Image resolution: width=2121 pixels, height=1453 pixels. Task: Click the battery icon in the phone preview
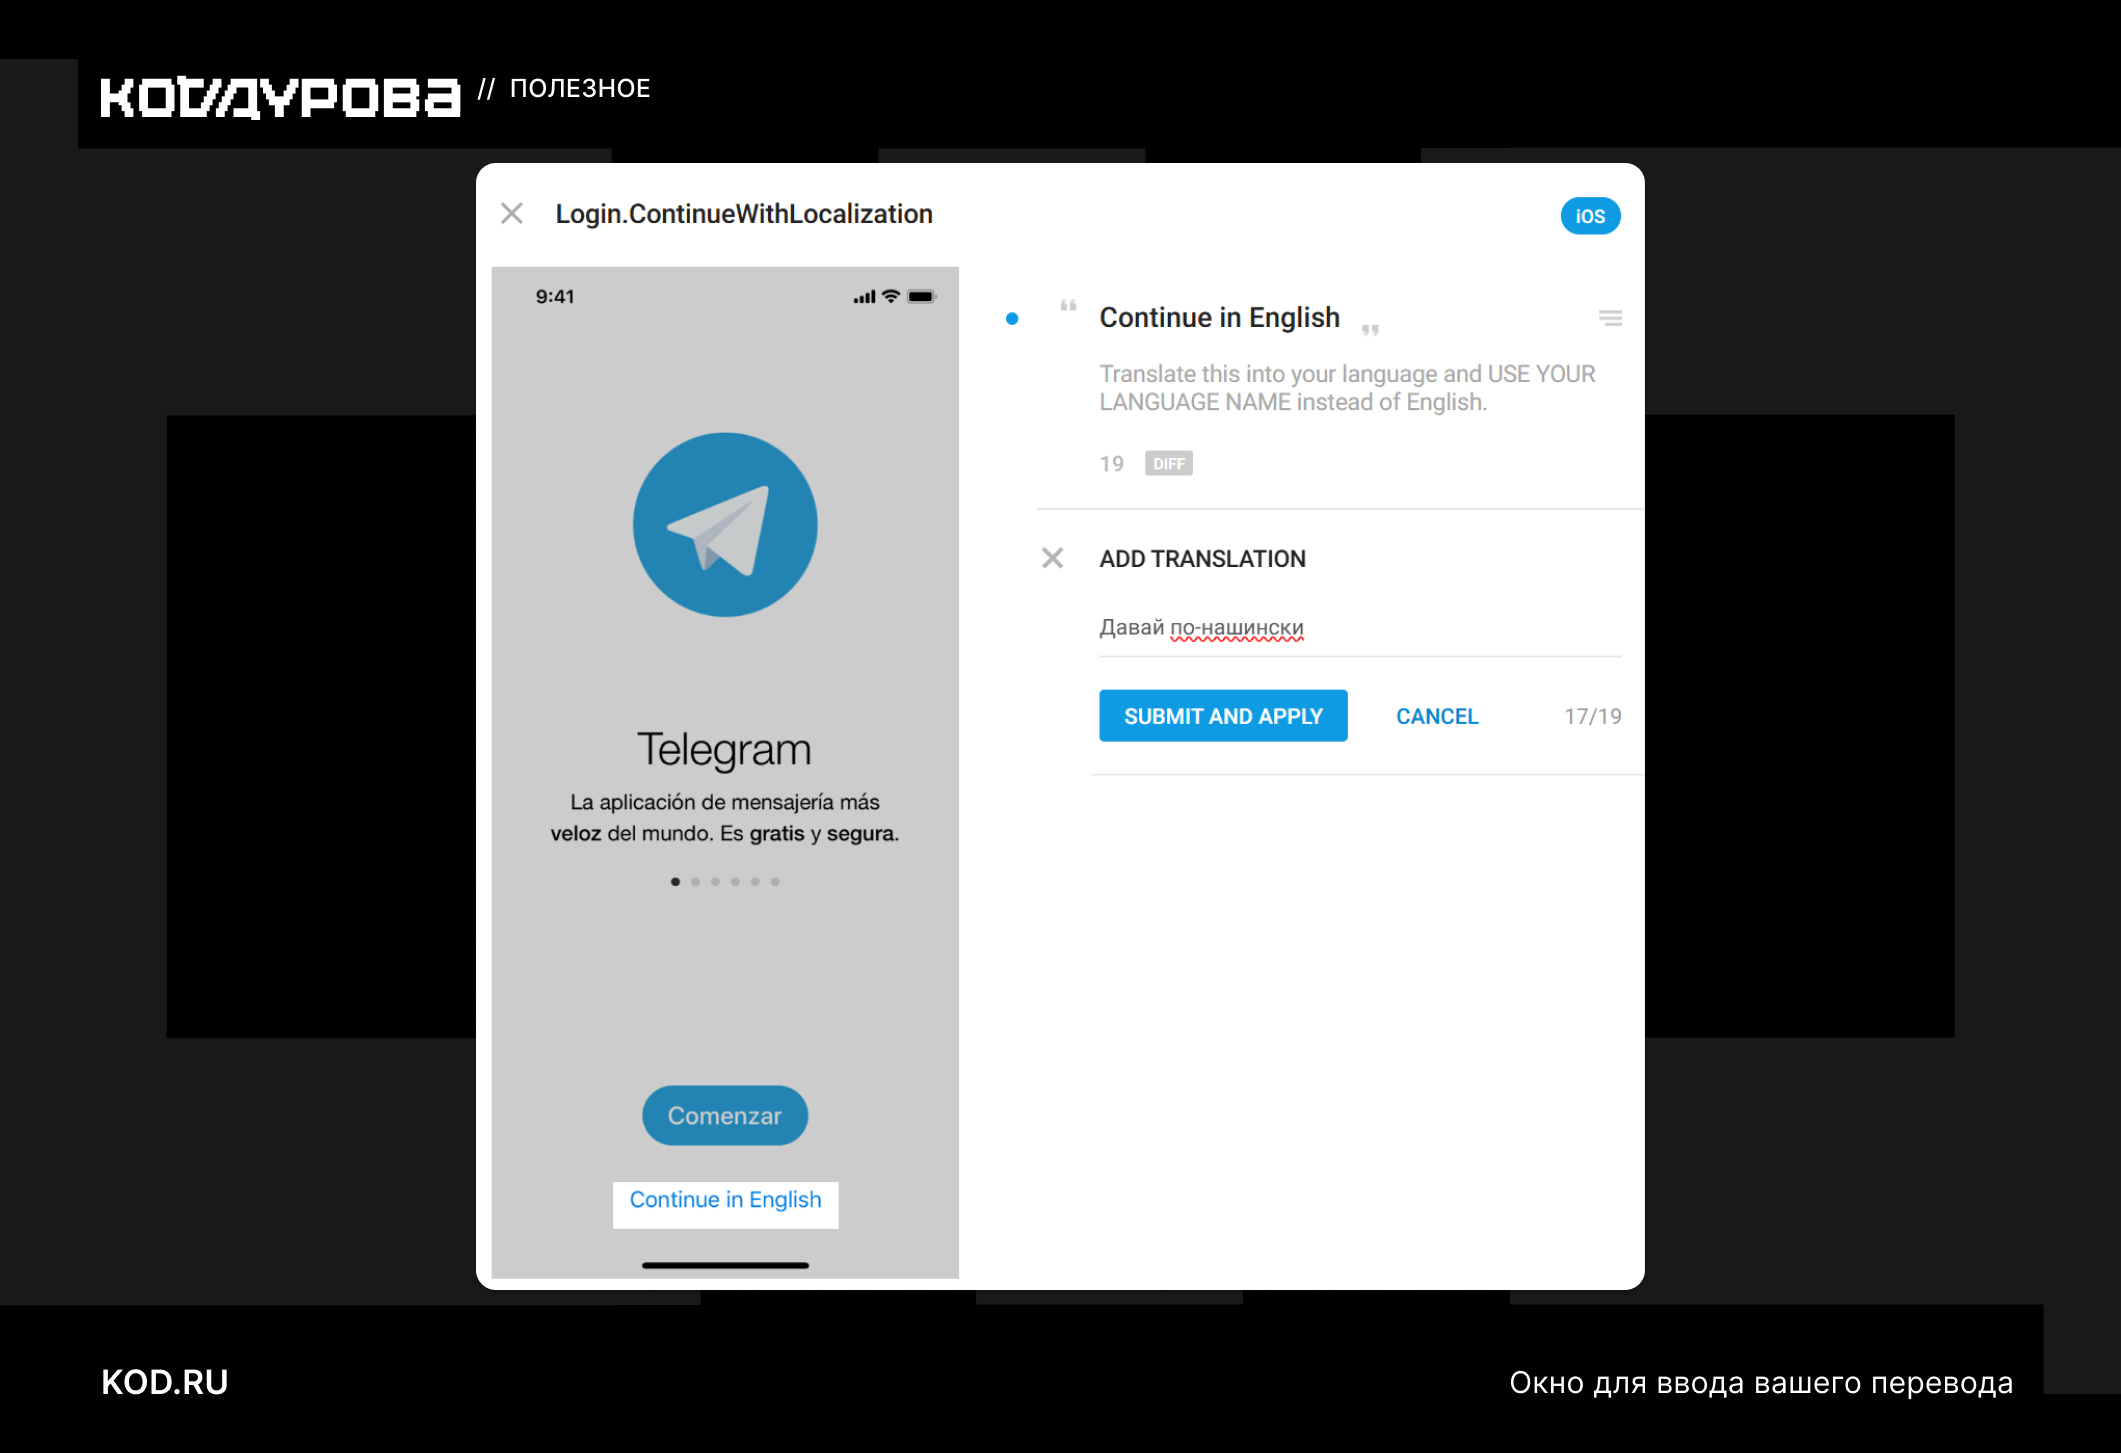point(921,296)
